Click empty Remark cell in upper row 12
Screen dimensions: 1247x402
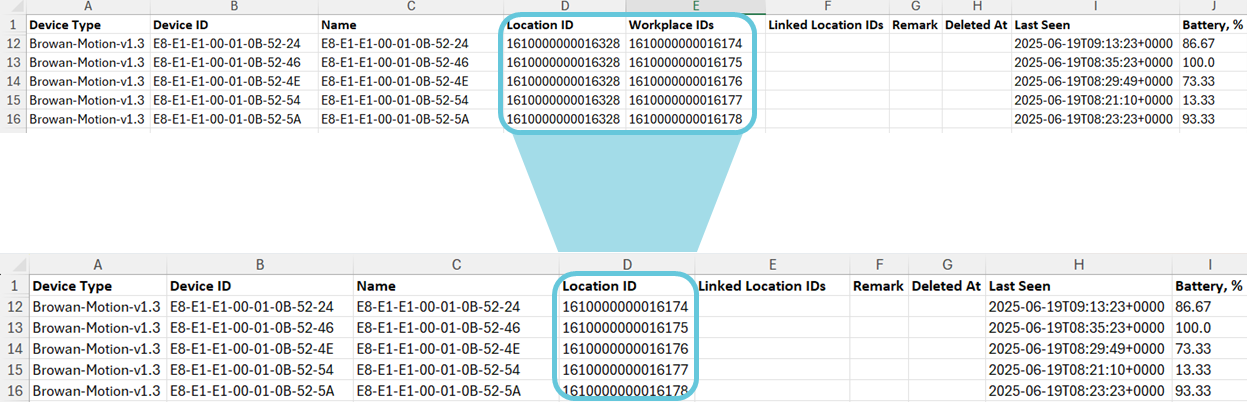(x=915, y=43)
